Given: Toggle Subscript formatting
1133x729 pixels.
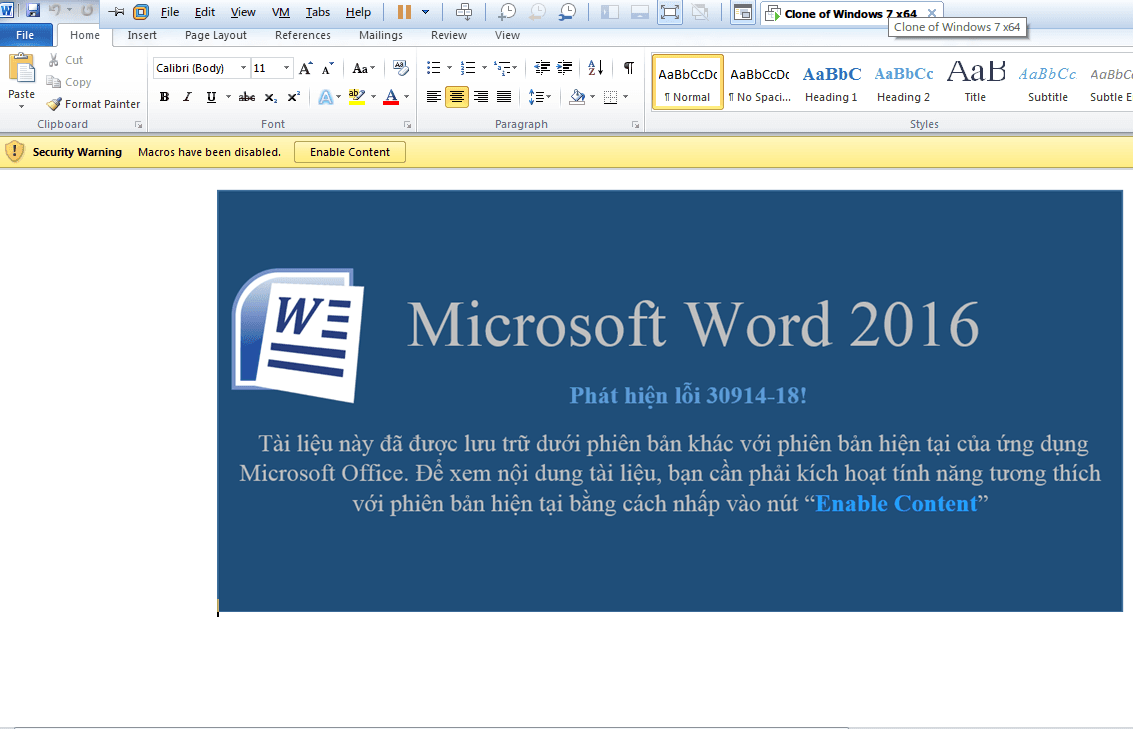Looking at the screenshot, I should point(271,97).
